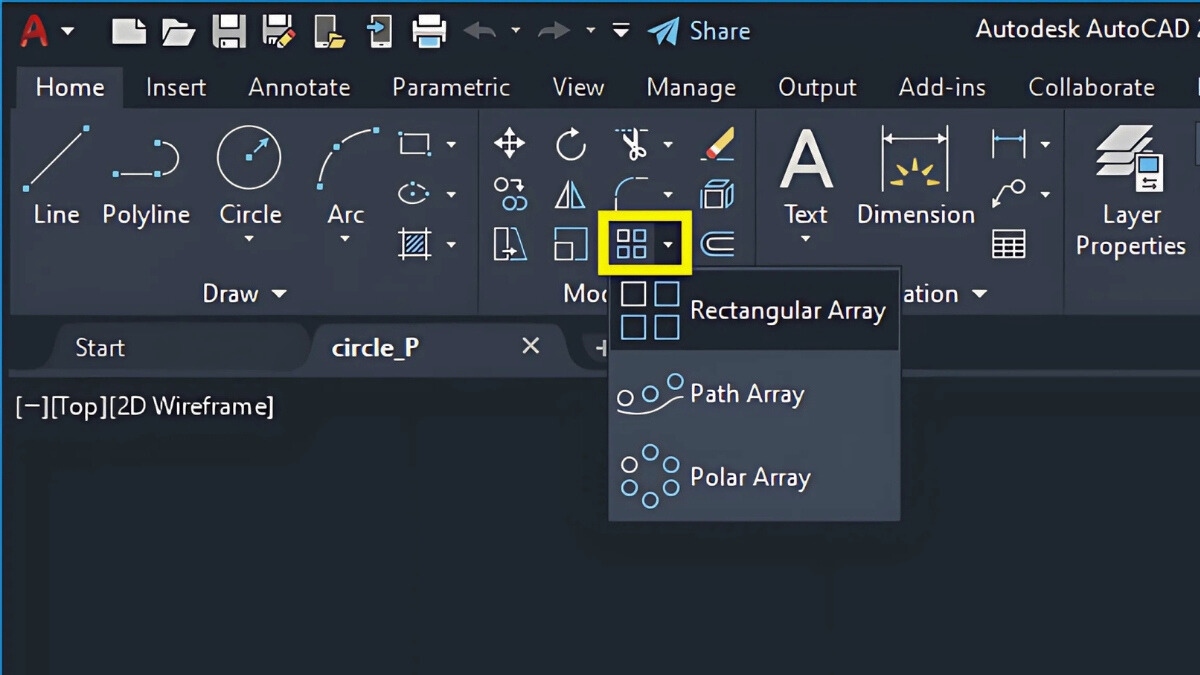The height and width of the screenshot is (675, 1200).
Task: Choose Polar Array from the menu
Action: [x=754, y=477]
